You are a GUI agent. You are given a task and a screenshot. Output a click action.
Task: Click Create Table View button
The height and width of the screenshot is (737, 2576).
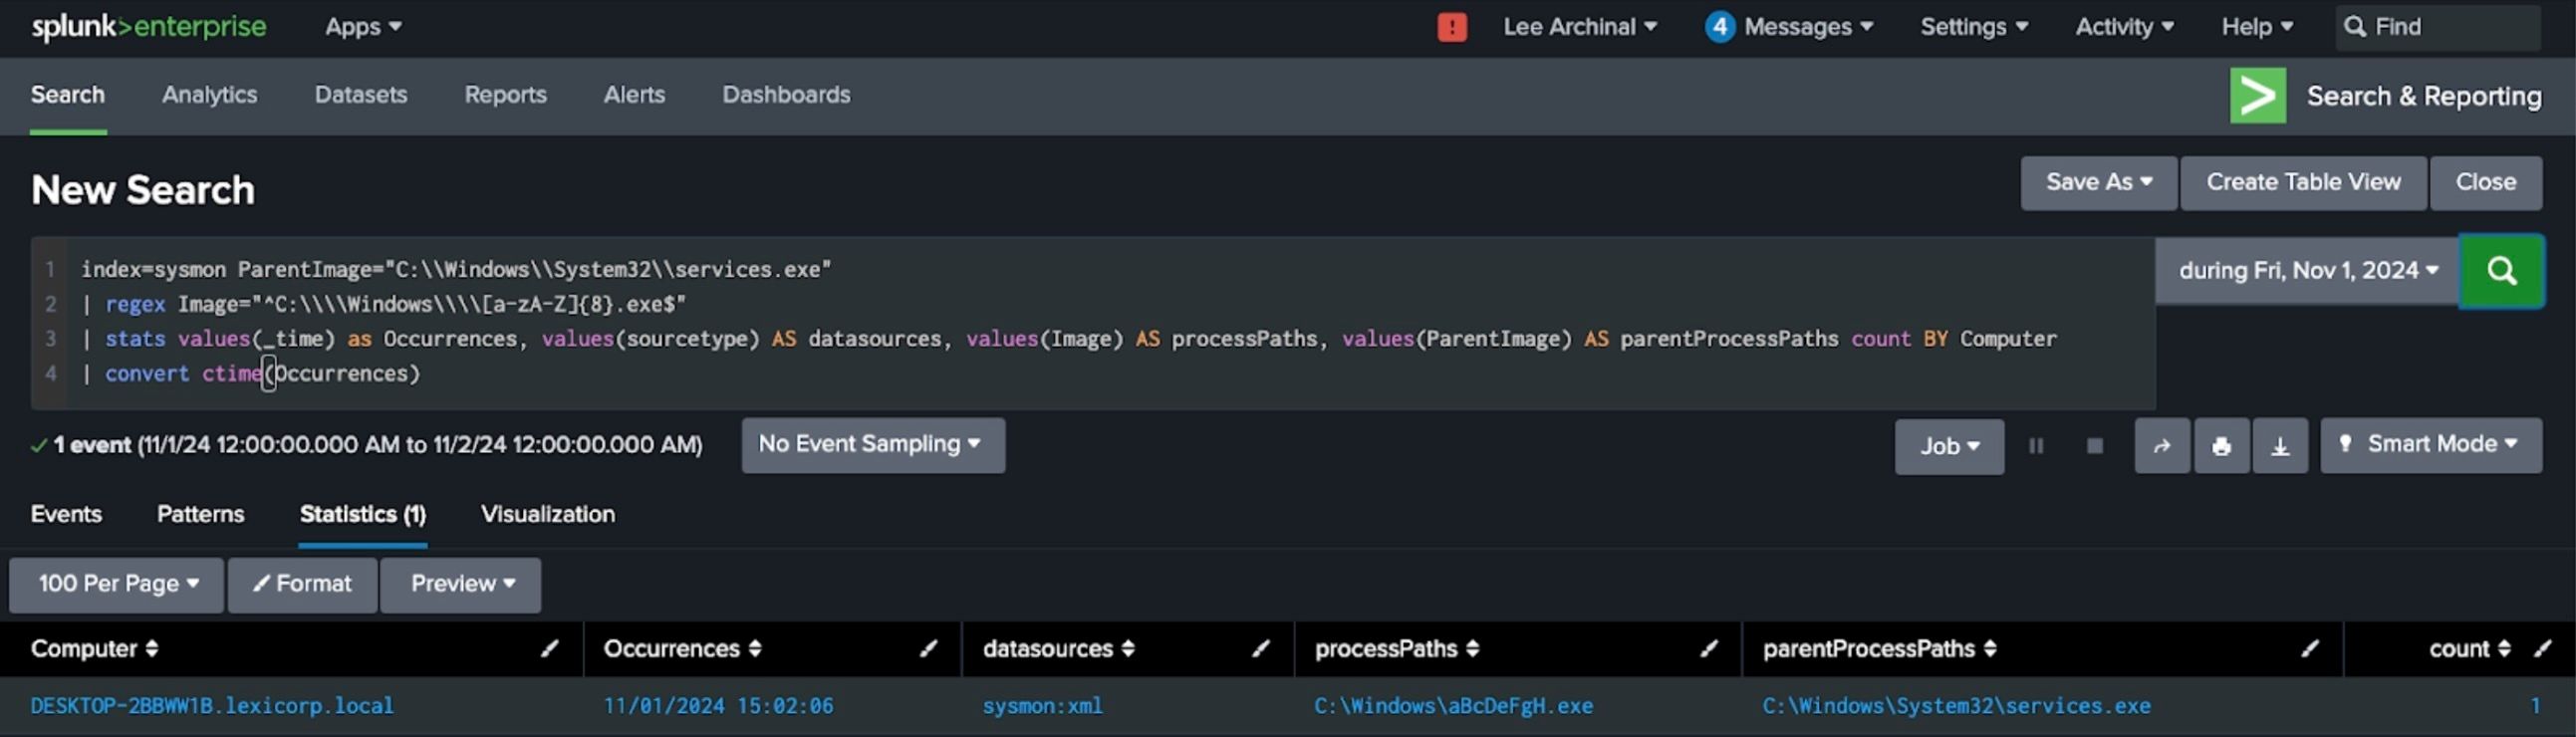pos(2303,183)
